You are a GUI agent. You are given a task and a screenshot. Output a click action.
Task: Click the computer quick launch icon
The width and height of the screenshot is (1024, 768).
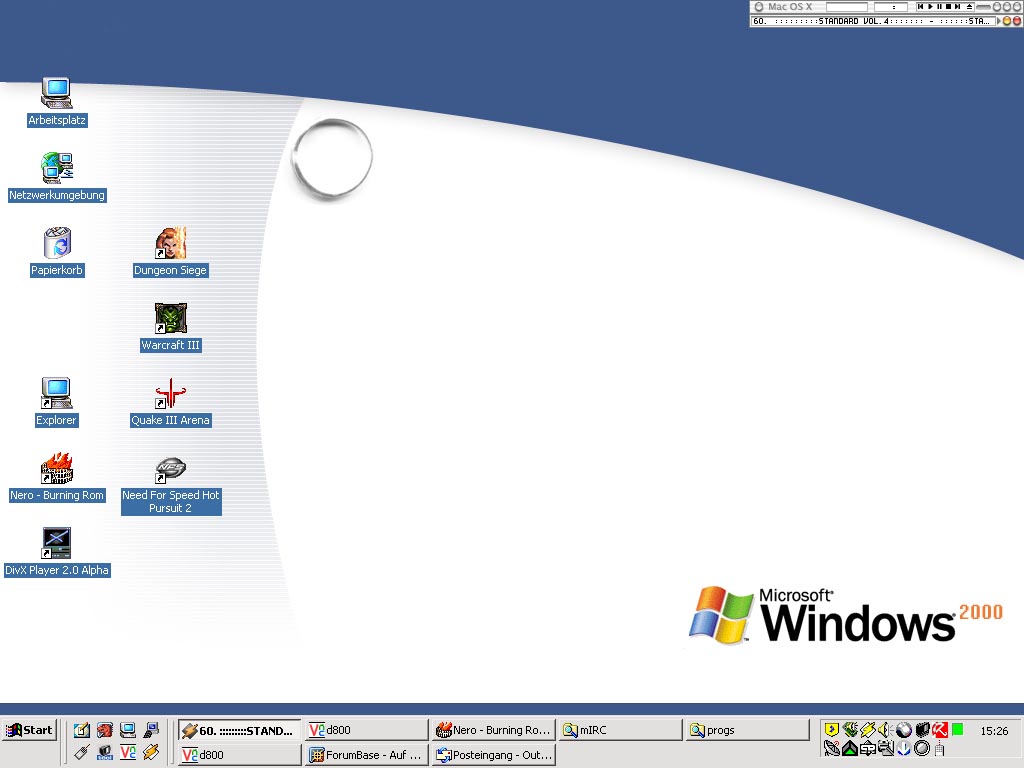(x=127, y=729)
